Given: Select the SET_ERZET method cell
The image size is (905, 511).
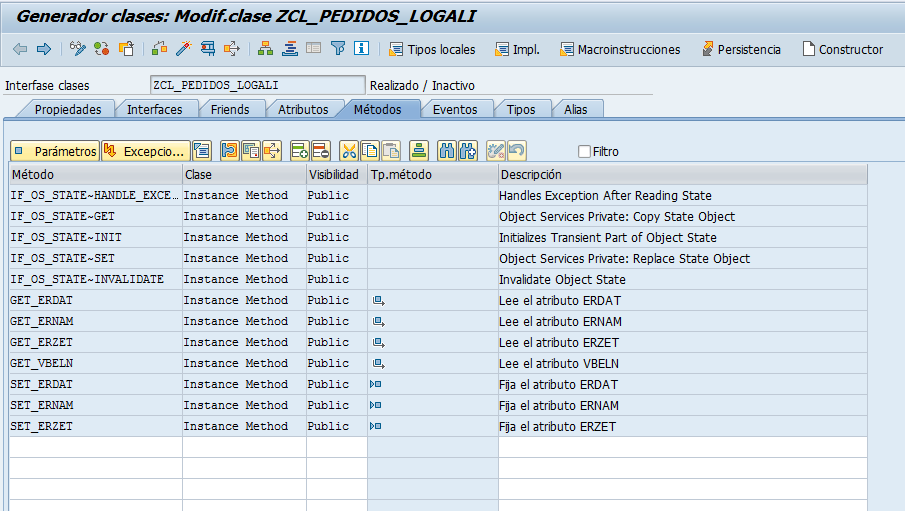Looking at the screenshot, I should tap(96, 426).
